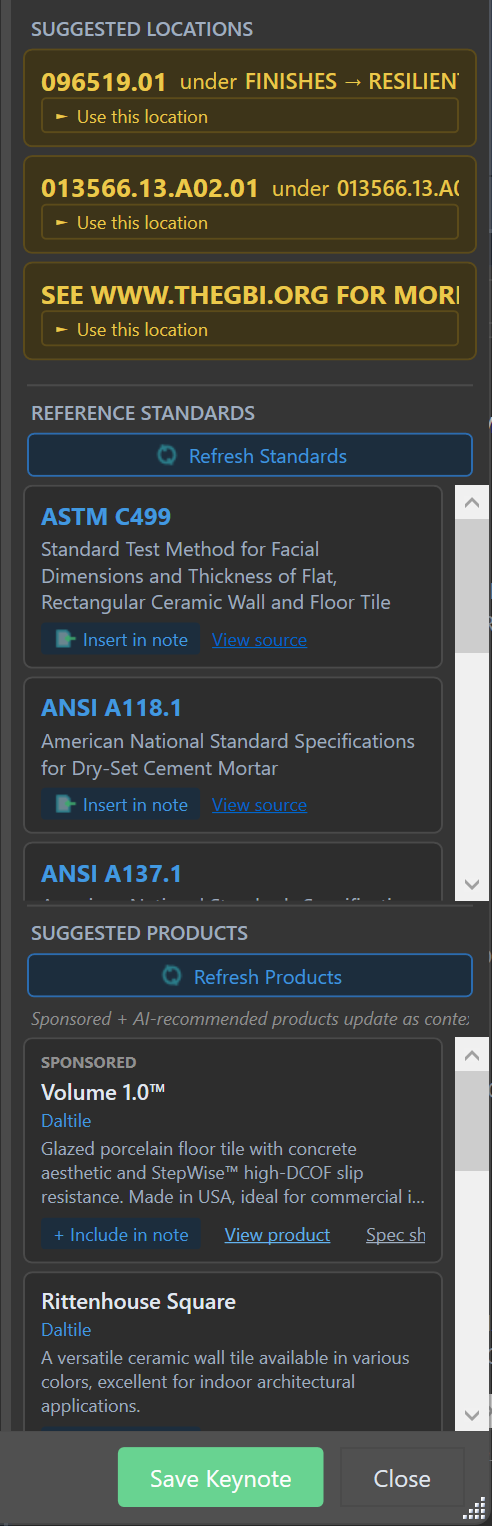492x1526 pixels.
Task: Open the ASTM C499 standard title
Action: pos(106,517)
